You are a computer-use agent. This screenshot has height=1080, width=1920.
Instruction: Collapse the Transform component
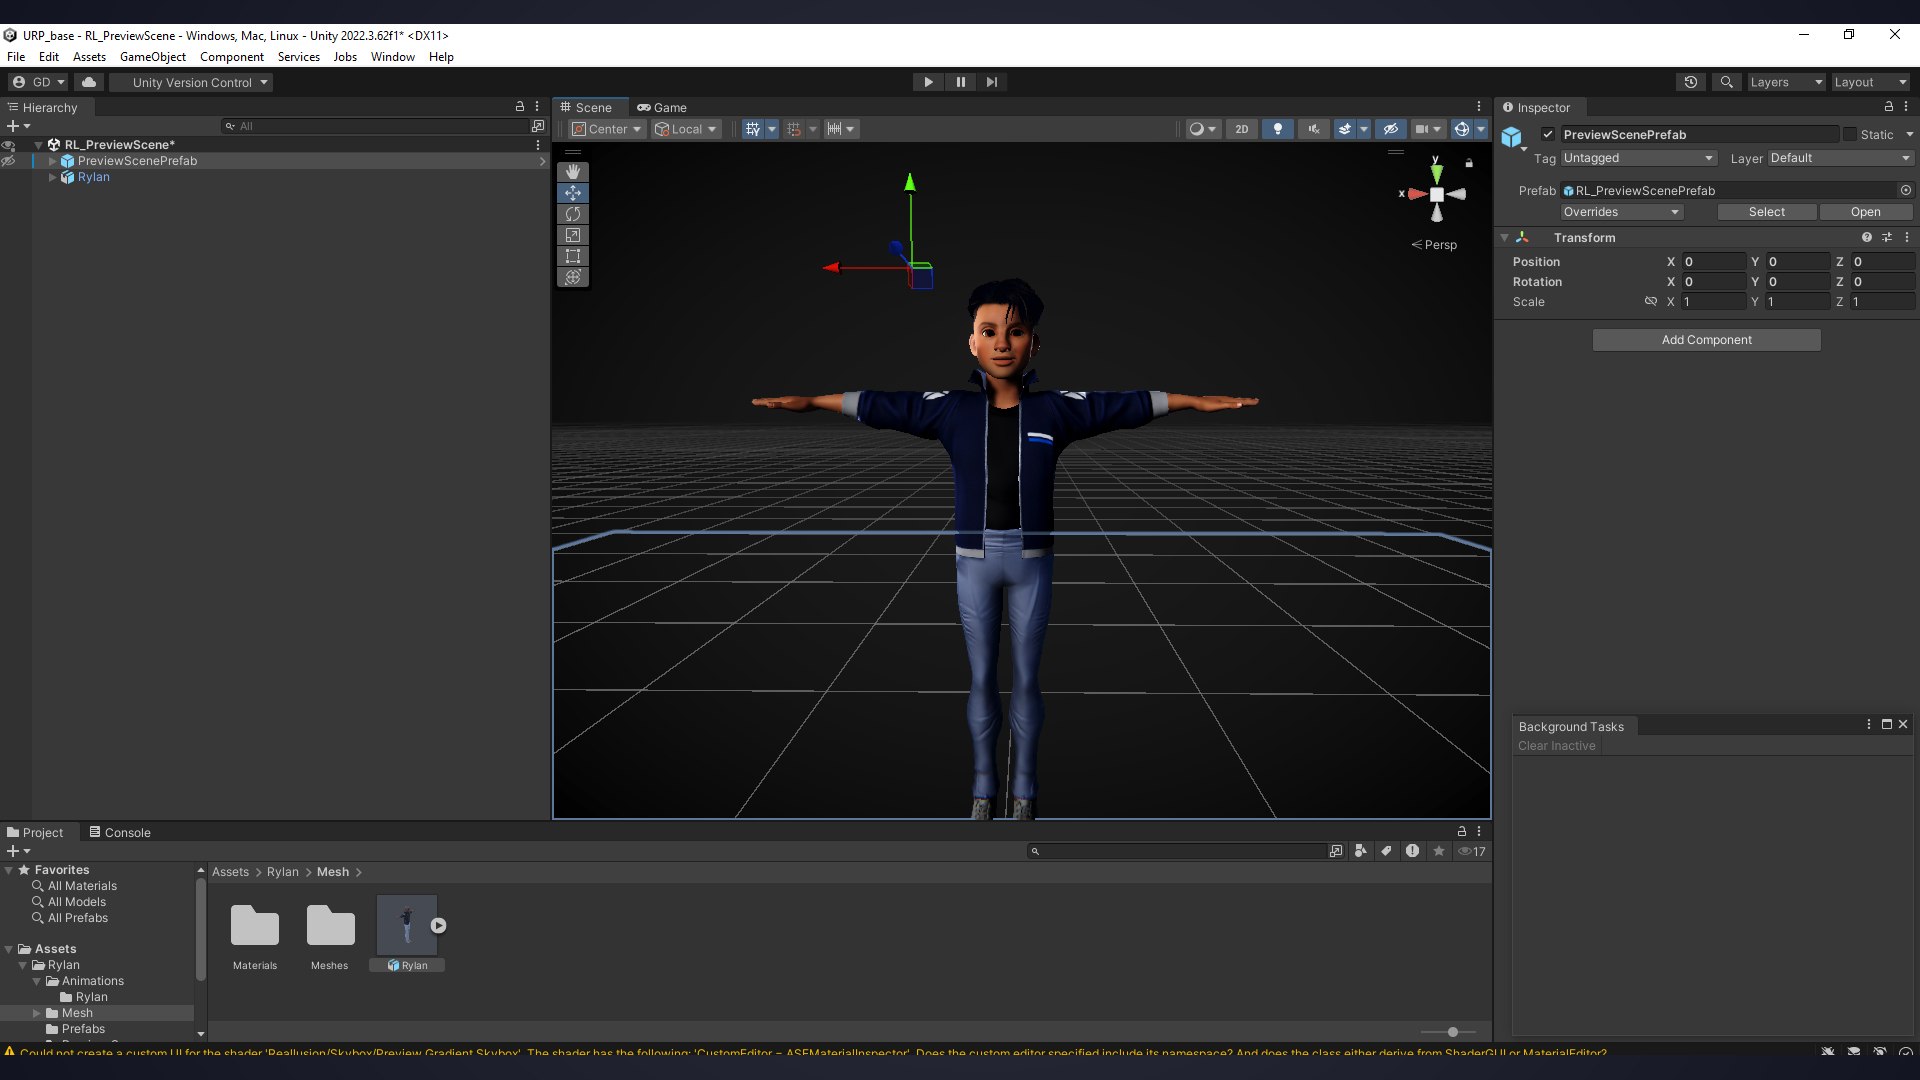tap(1504, 238)
